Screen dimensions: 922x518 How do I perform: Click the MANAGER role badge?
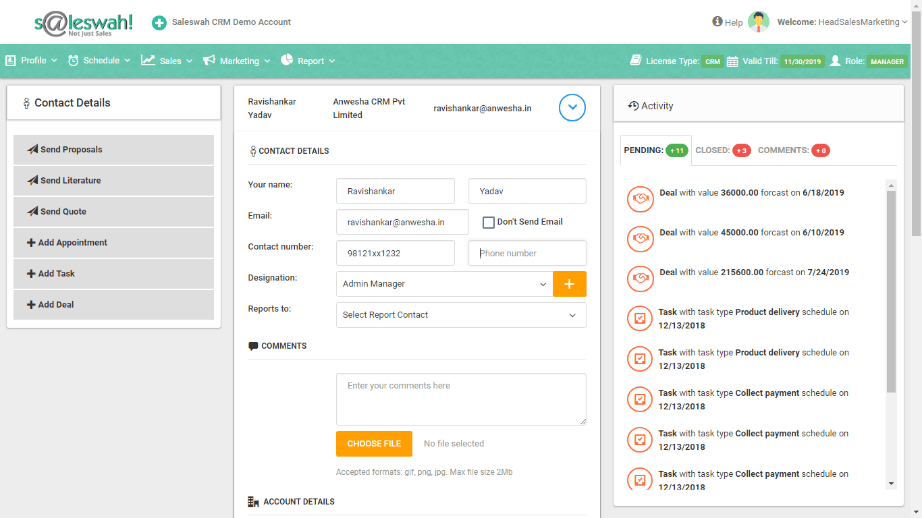tap(887, 61)
